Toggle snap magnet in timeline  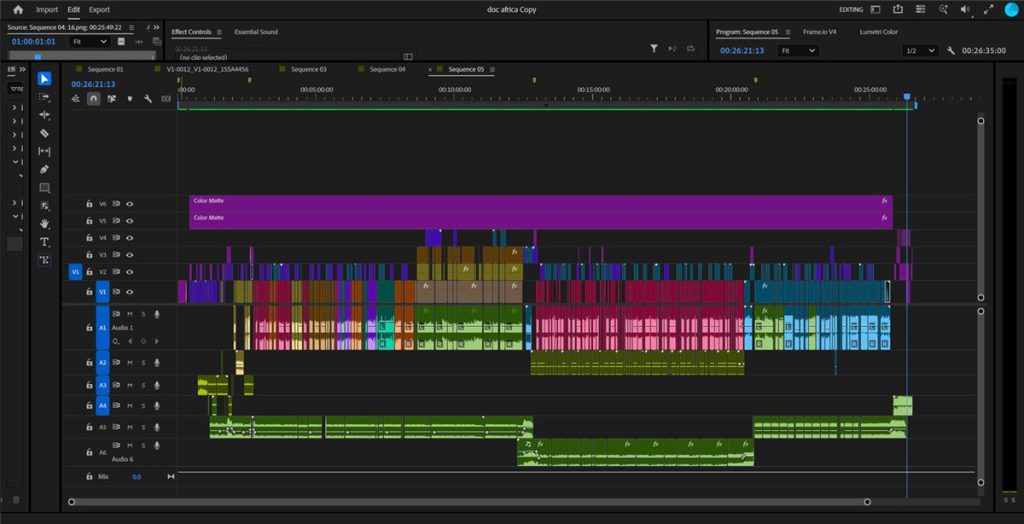tap(93, 99)
